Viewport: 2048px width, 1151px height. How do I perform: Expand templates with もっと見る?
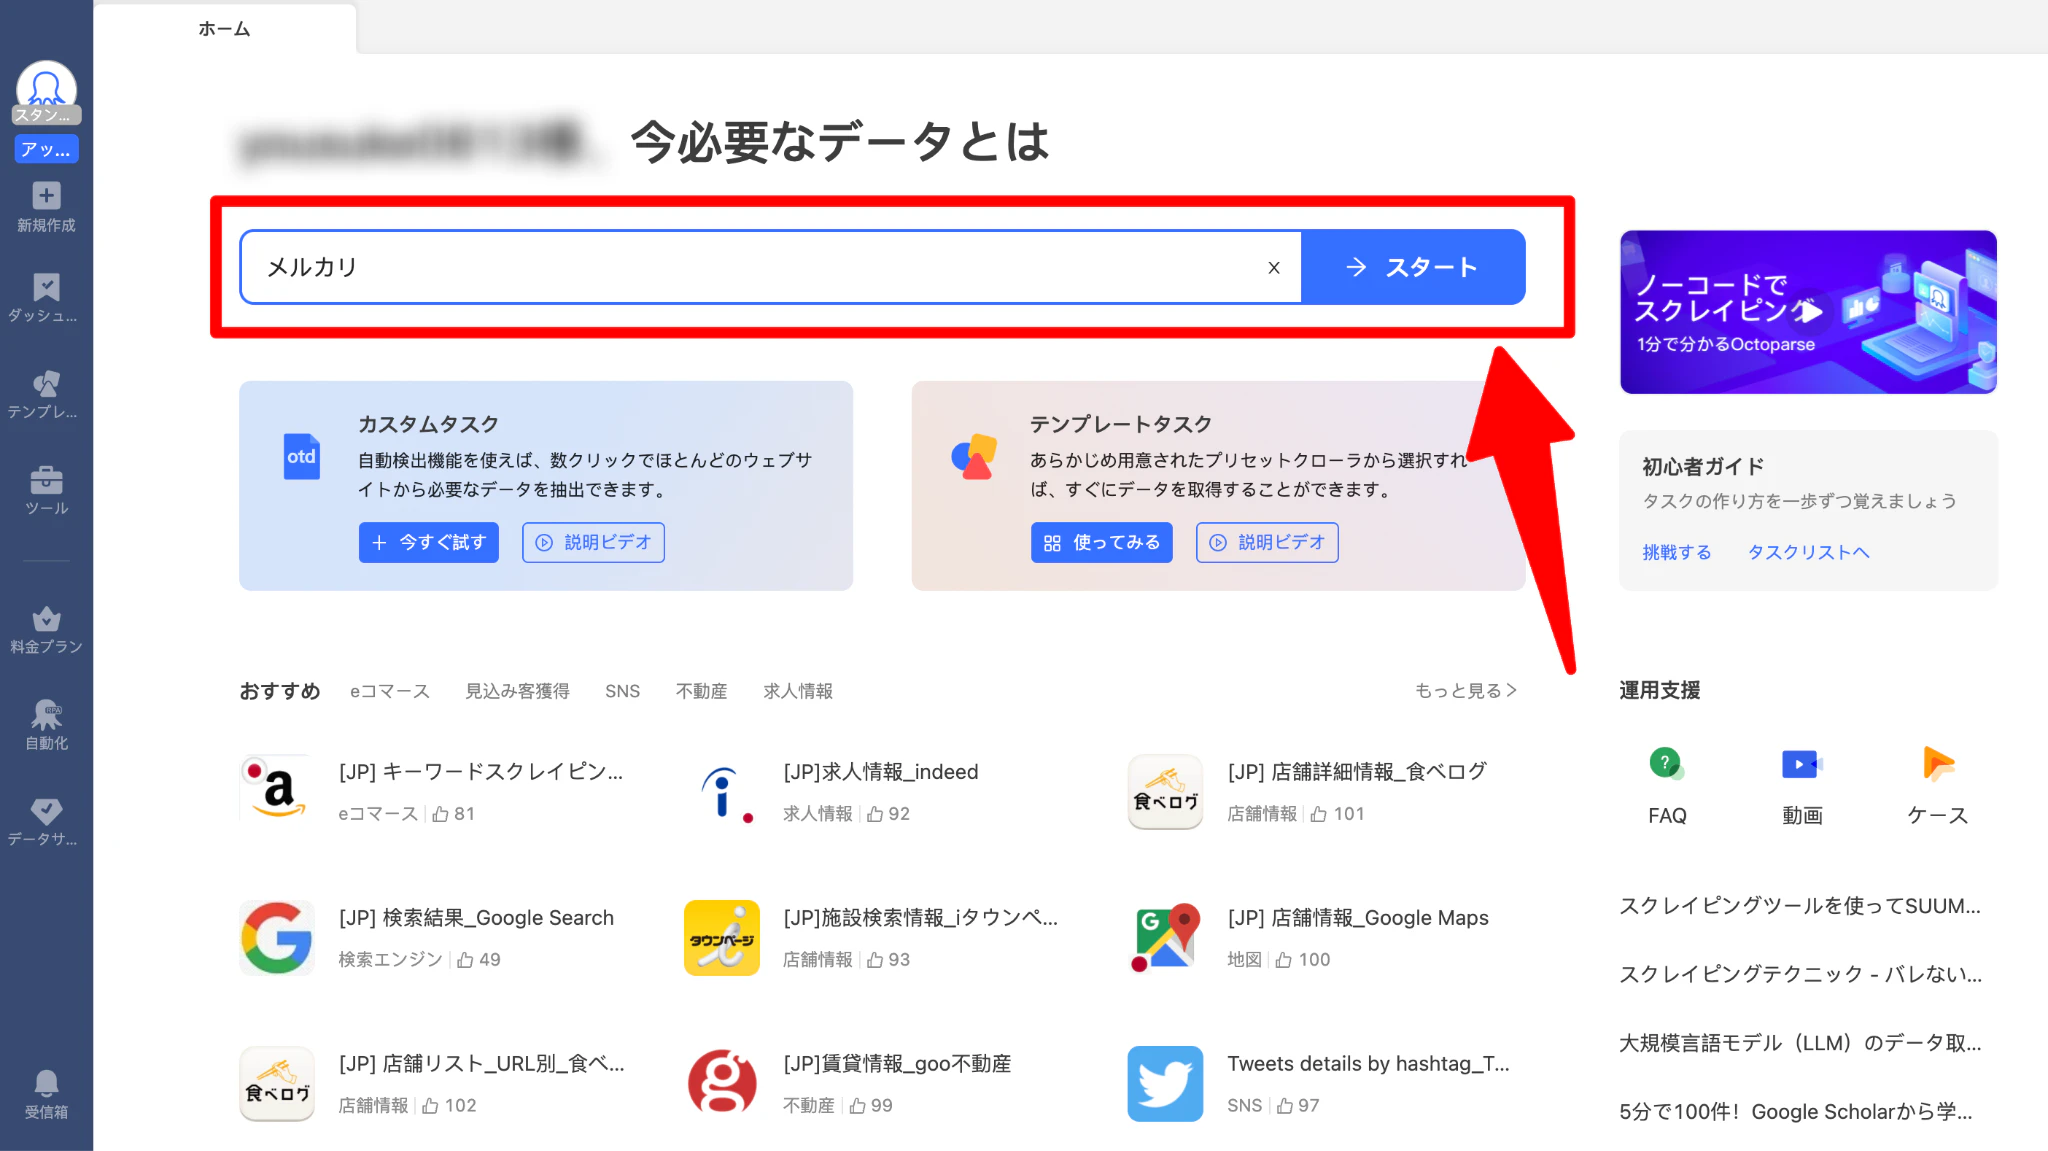click(x=1466, y=691)
